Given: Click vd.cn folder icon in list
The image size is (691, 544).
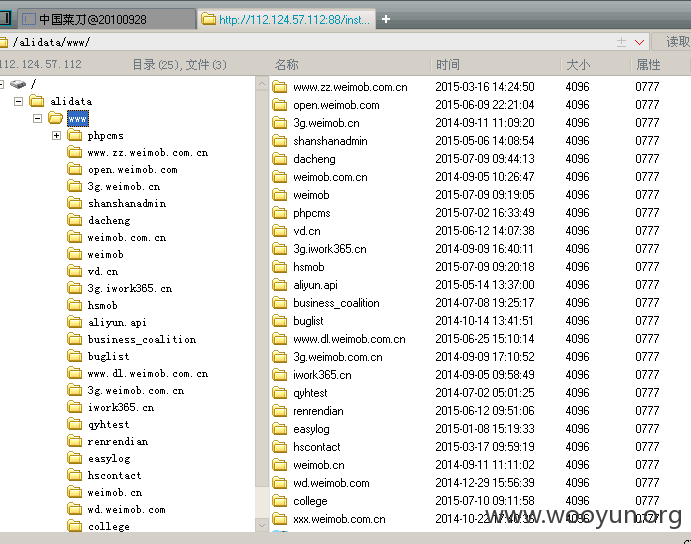Looking at the screenshot, I should coord(280,231).
